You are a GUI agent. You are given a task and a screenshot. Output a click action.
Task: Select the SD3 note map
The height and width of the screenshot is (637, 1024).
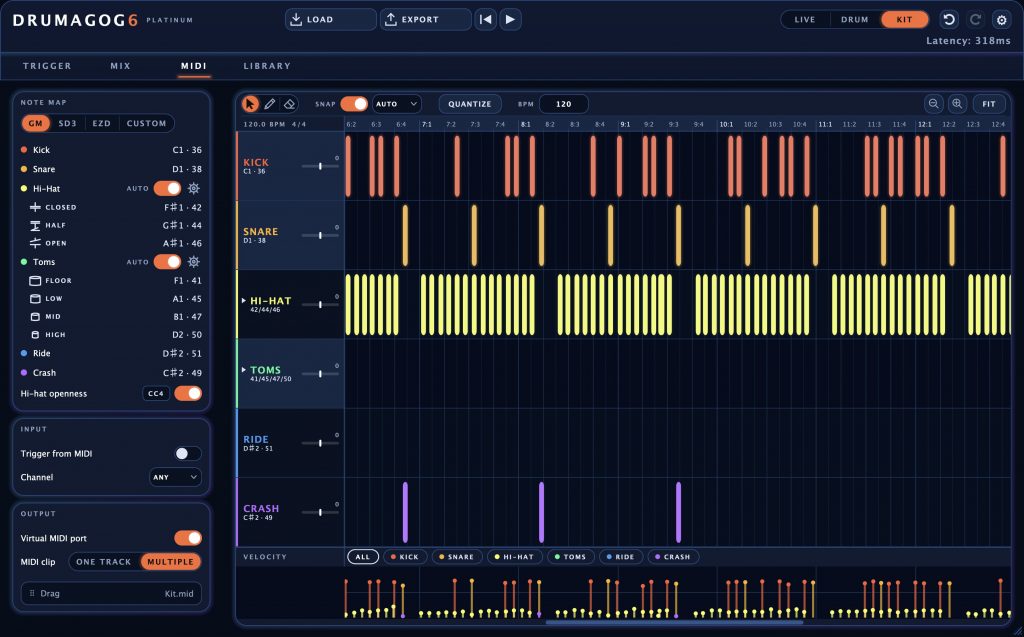coord(67,123)
